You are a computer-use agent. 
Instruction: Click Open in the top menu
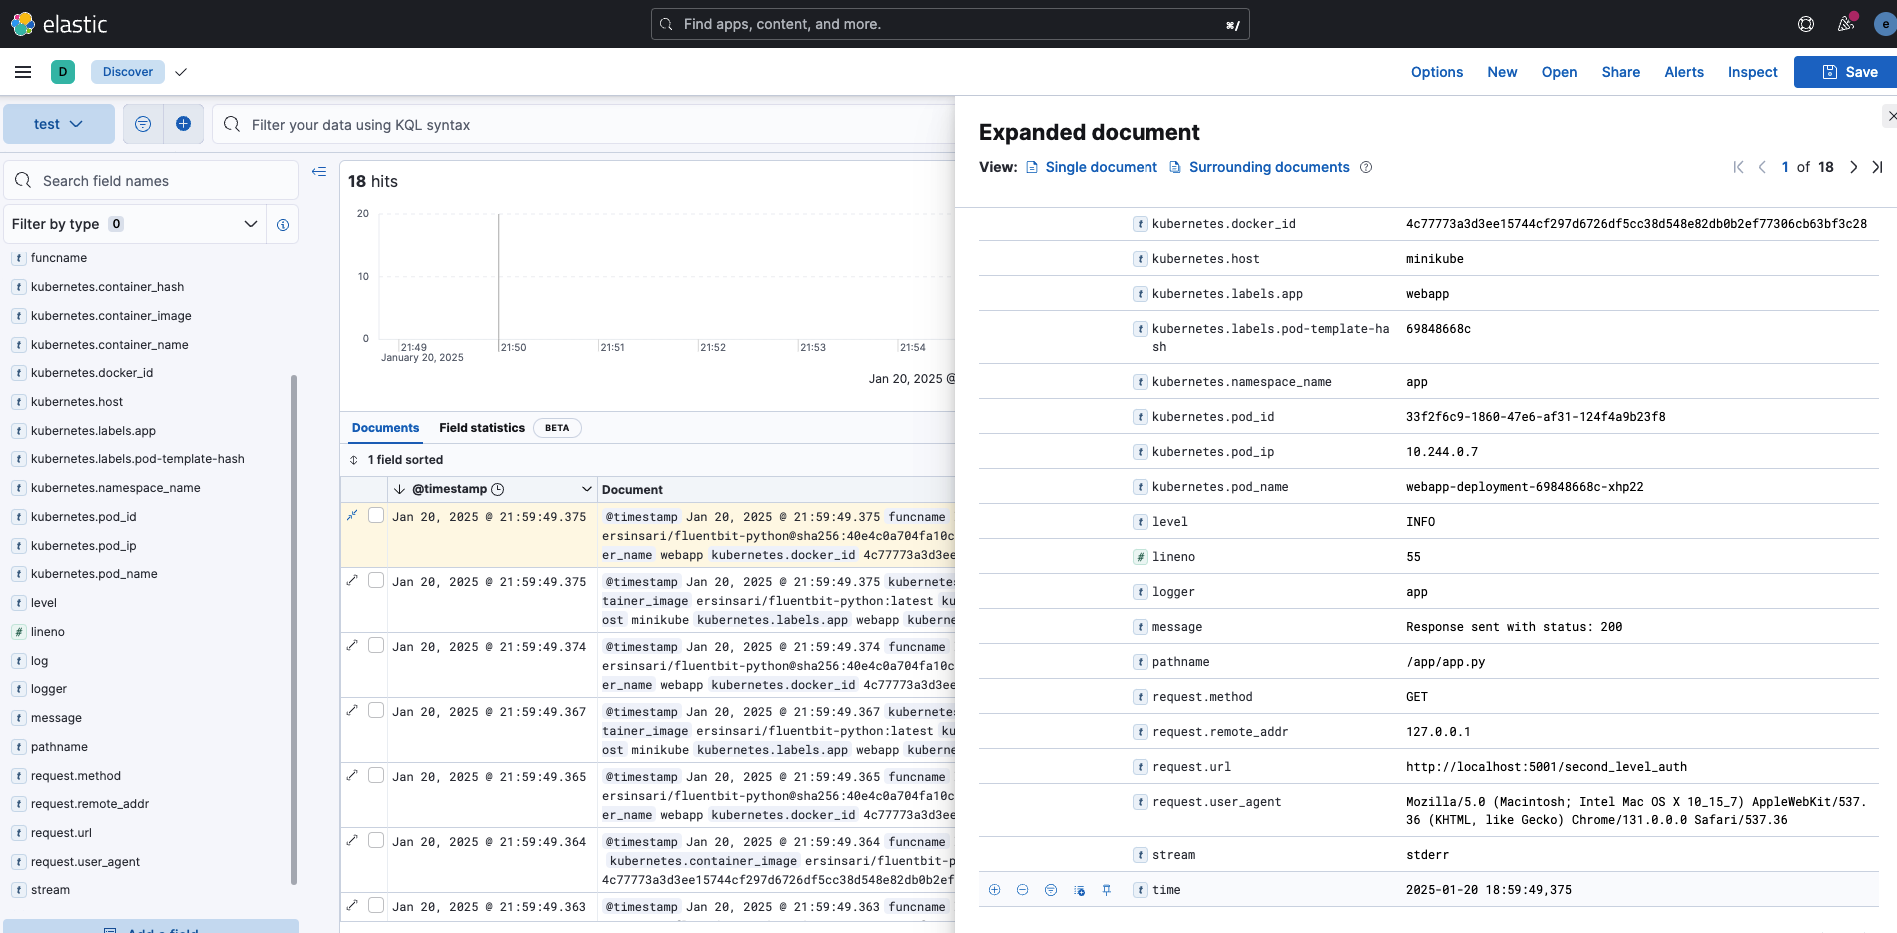[x=1559, y=72]
